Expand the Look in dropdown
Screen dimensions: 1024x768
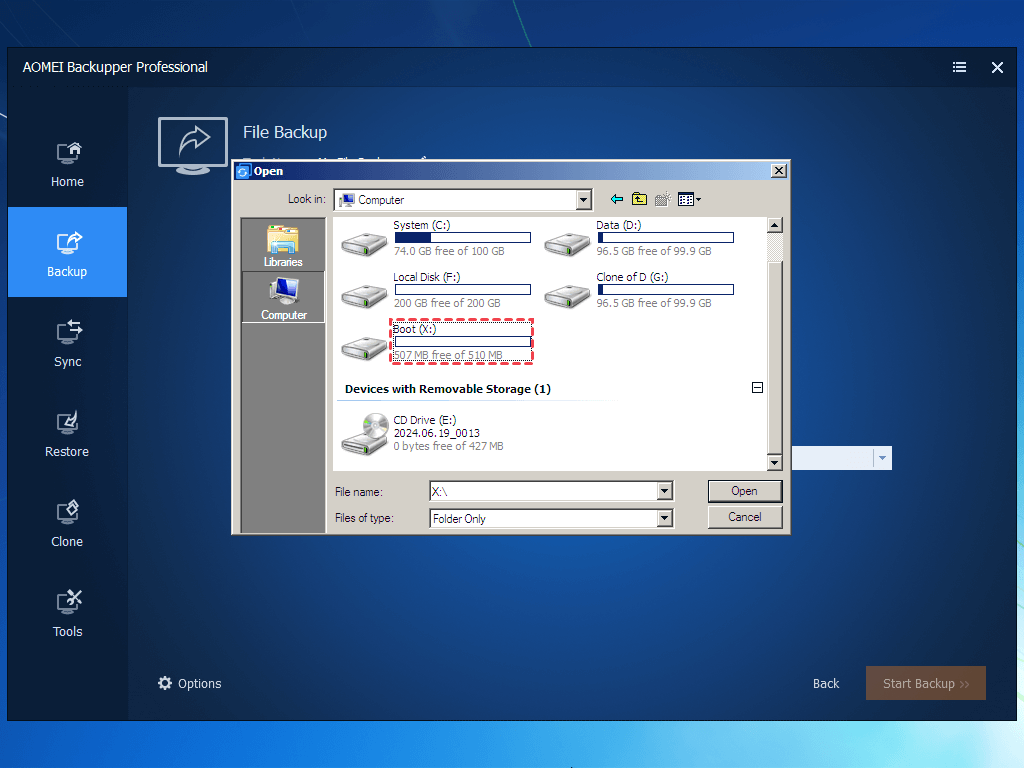[584, 200]
